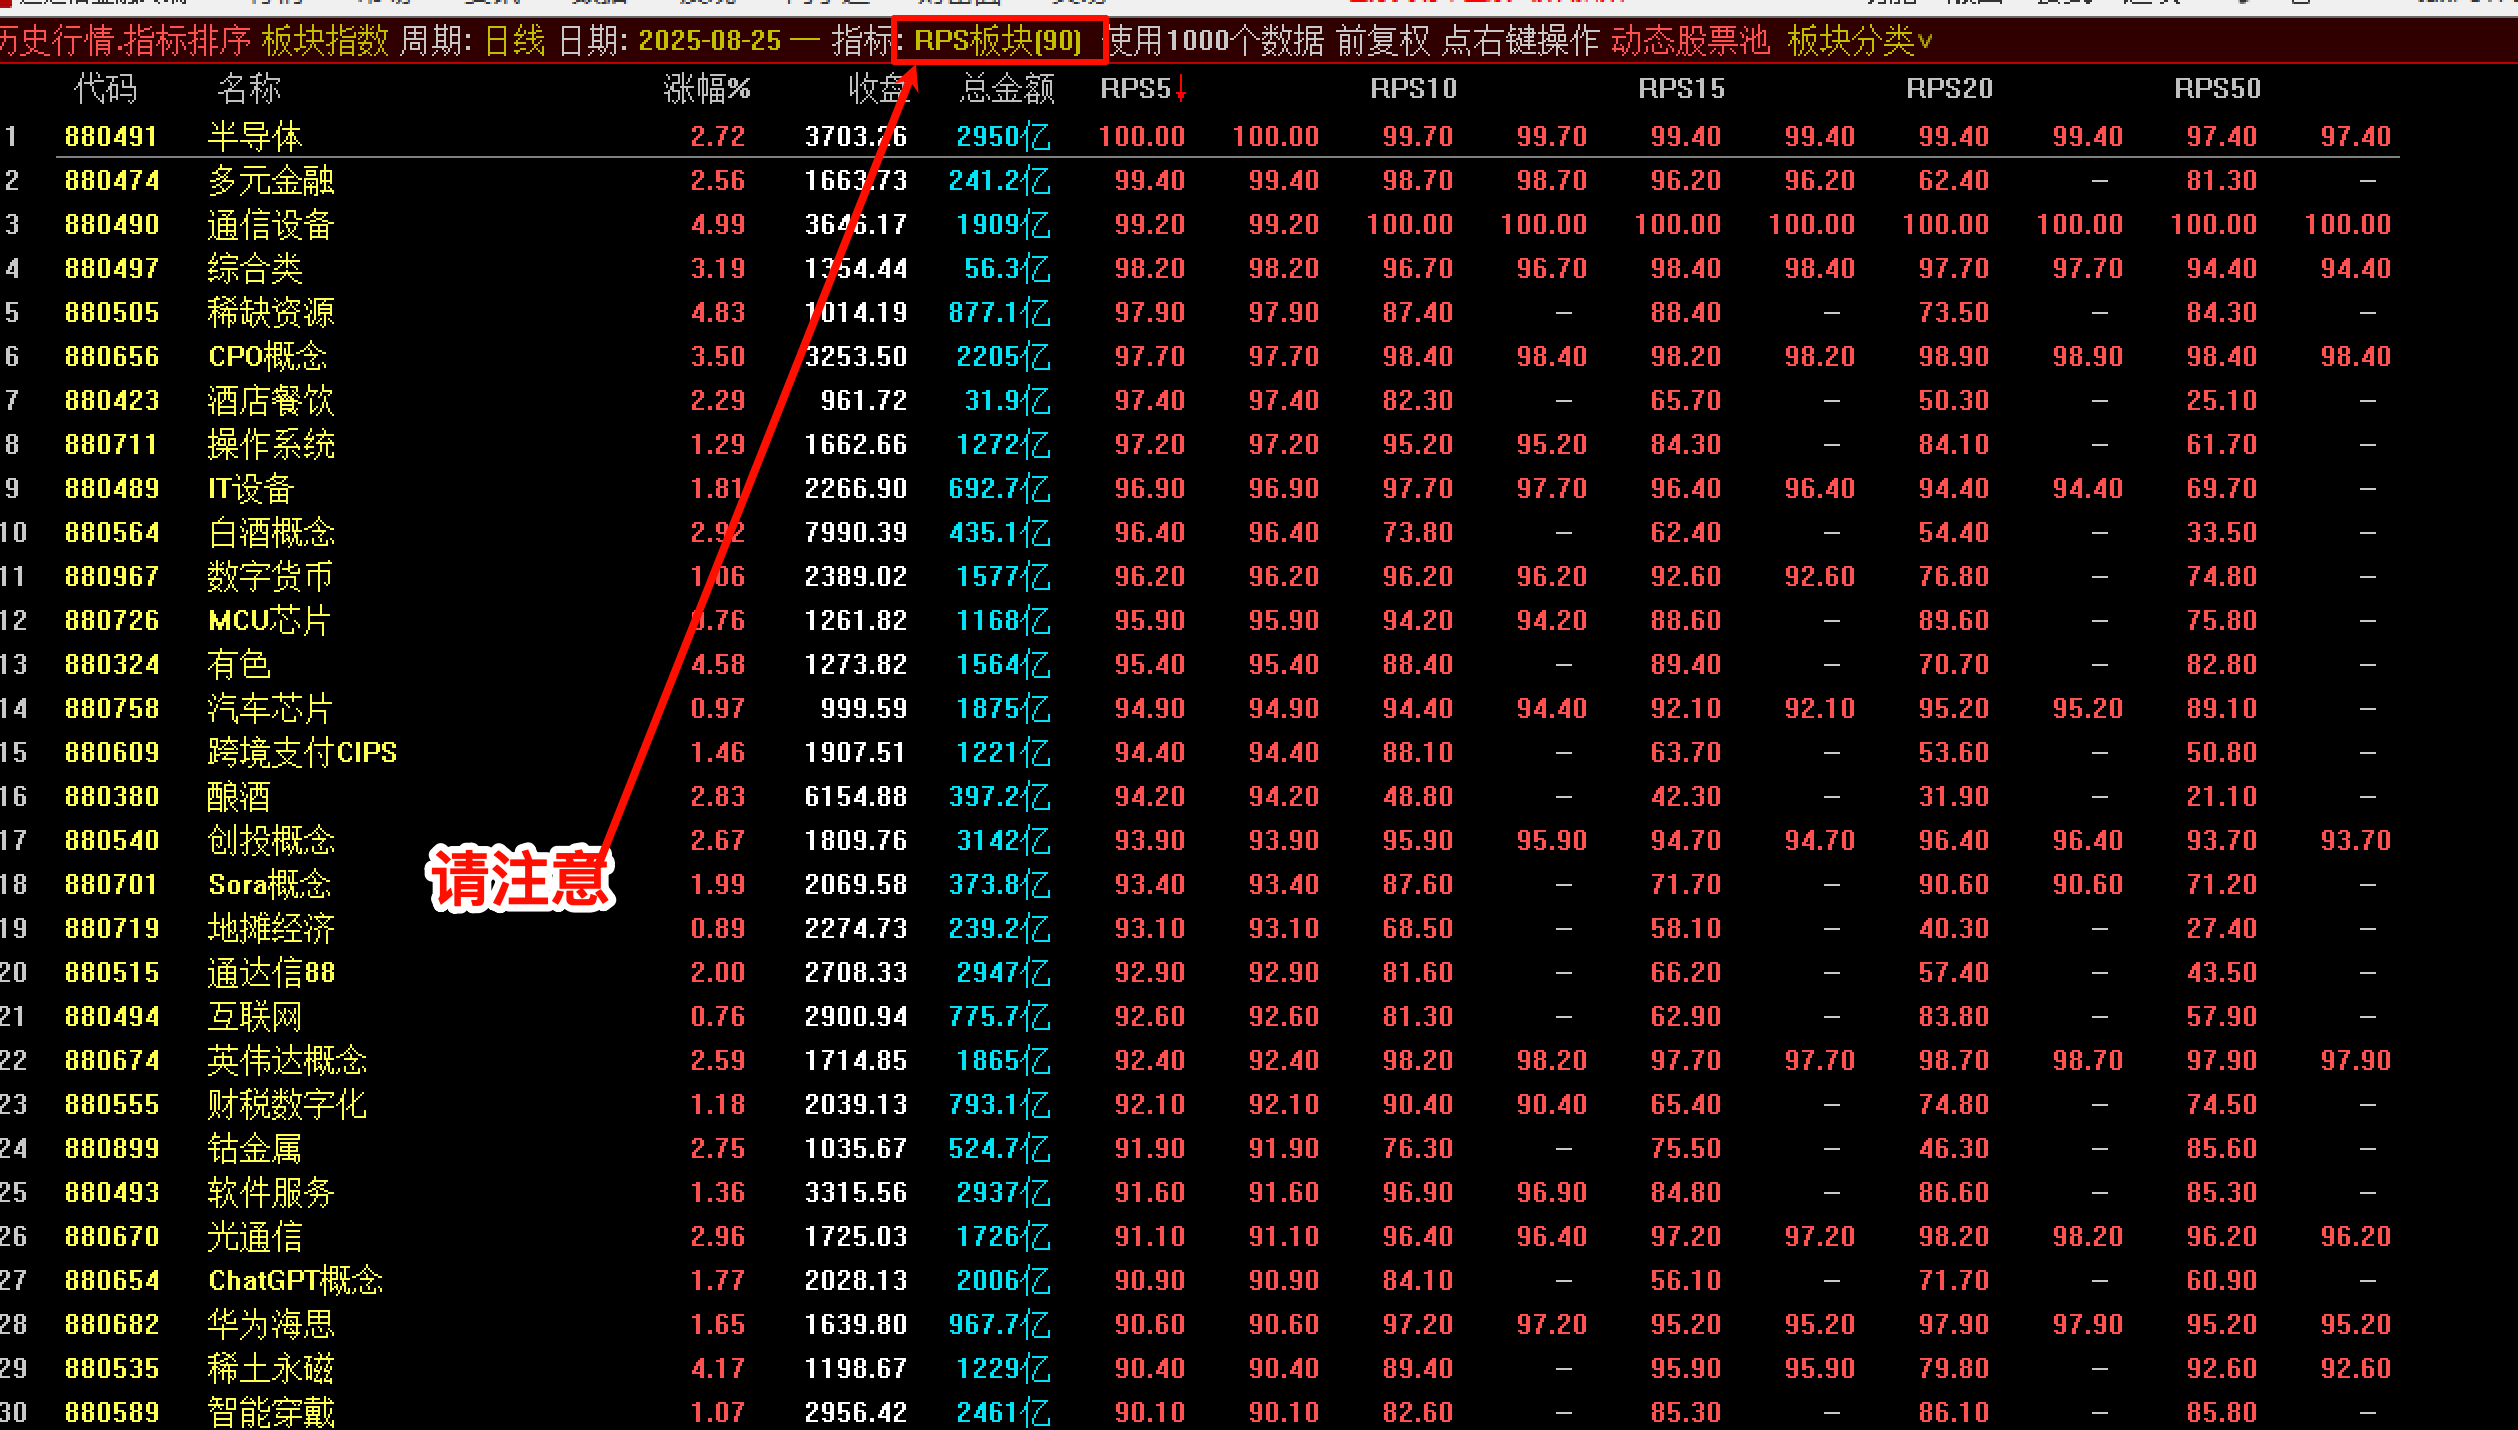Sort by RPS20 column header
Screen dimensions: 2518x1430
click(1949, 89)
